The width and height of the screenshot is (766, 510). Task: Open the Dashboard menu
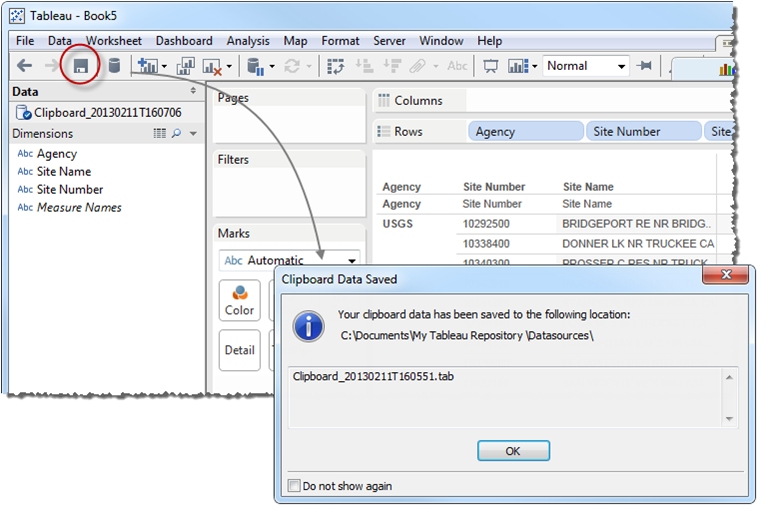pos(184,41)
